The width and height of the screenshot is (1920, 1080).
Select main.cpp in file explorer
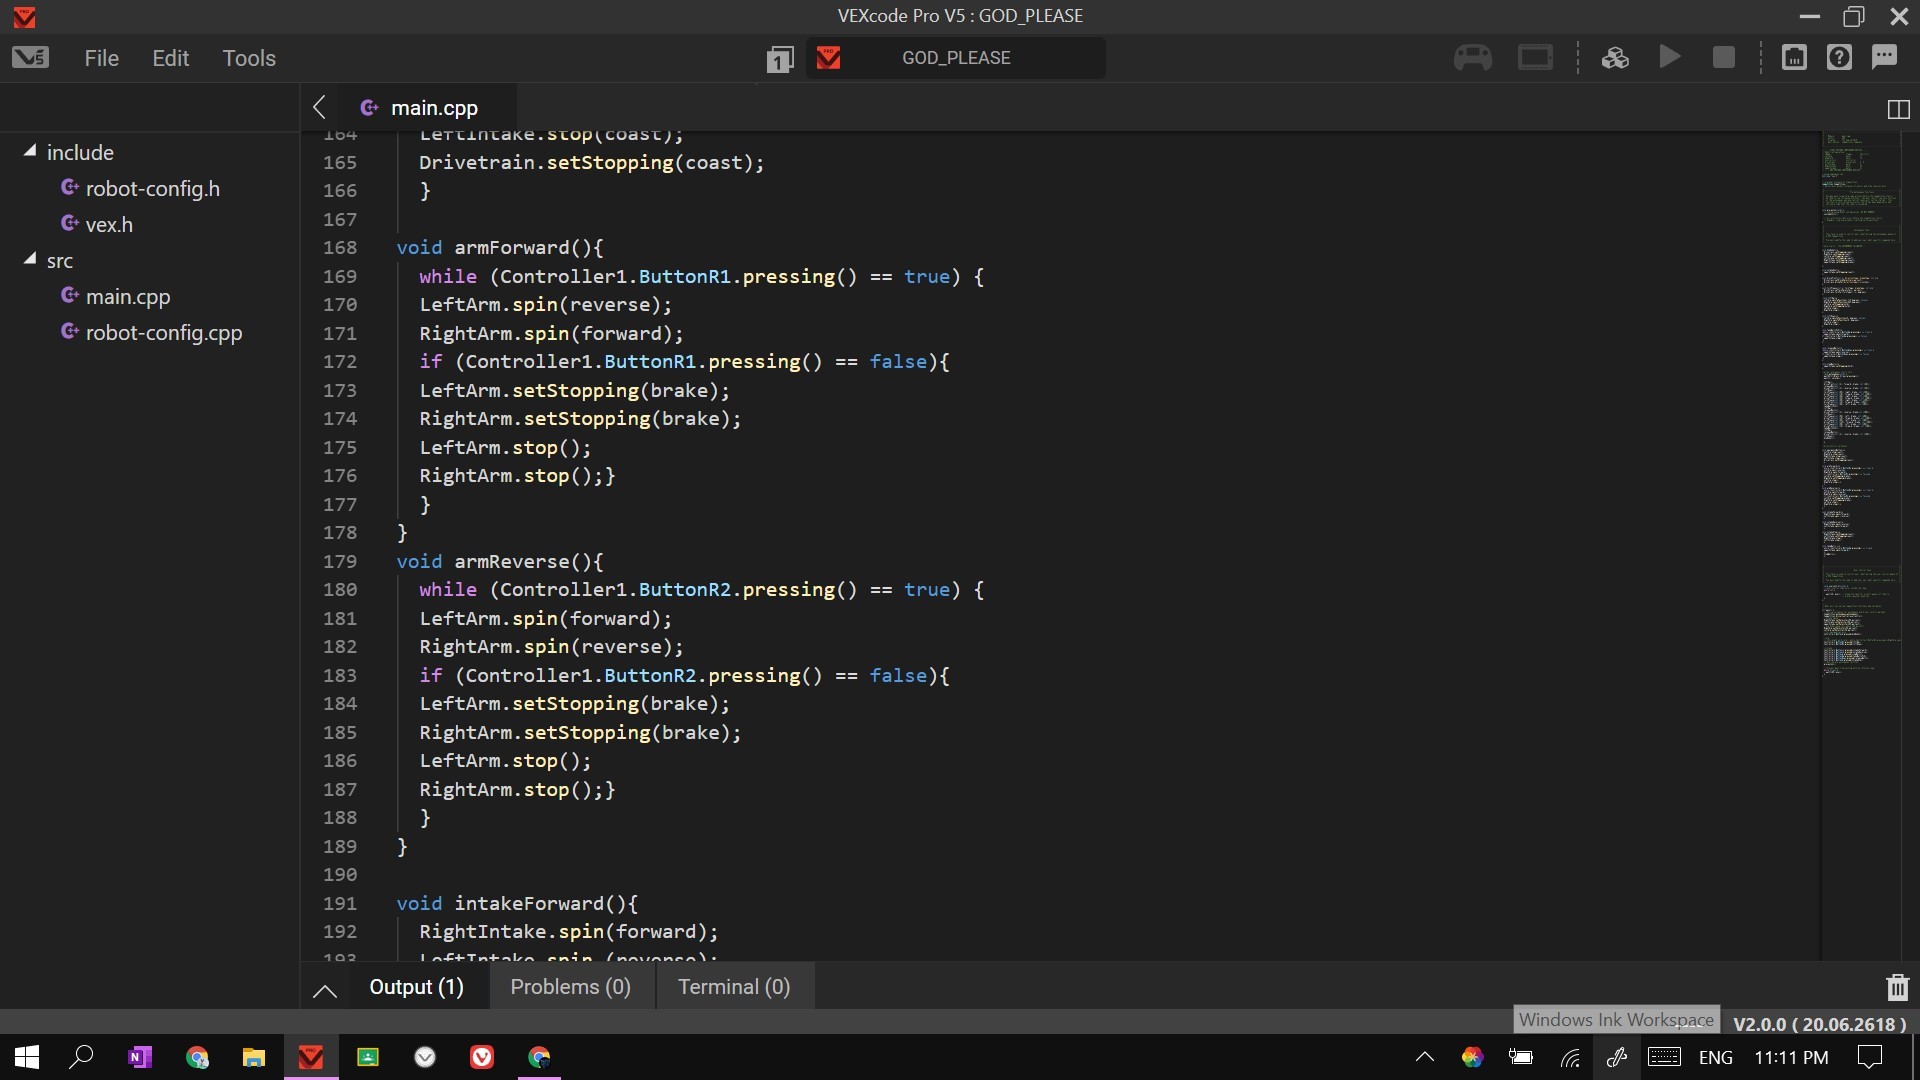[128, 295]
